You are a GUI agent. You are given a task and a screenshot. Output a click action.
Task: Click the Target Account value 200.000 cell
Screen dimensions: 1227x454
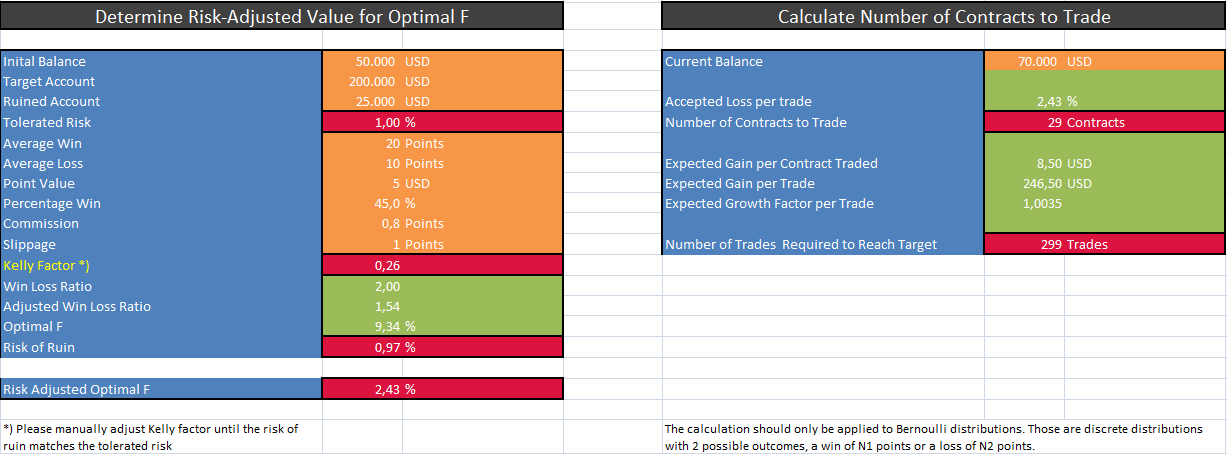coord(443,81)
